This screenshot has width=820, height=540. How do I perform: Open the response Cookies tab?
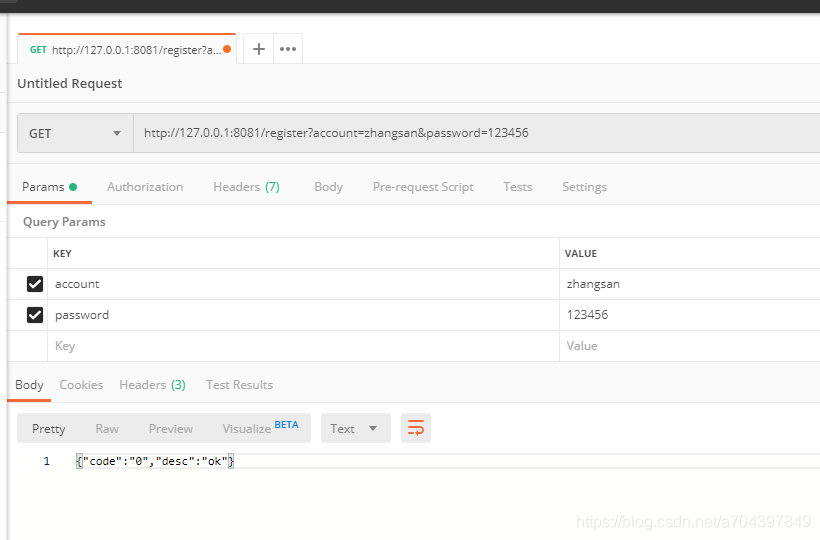tap(81, 385)
